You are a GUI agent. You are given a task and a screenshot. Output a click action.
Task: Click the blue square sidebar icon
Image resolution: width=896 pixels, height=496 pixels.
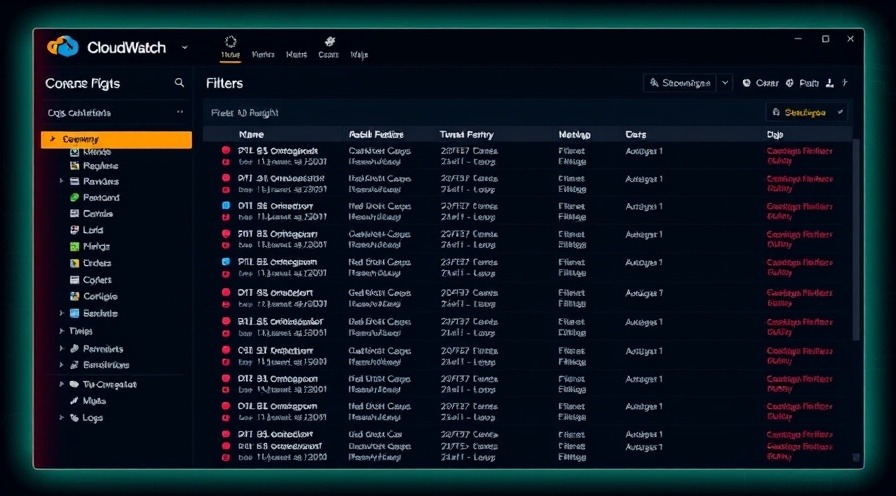(74, 313)
